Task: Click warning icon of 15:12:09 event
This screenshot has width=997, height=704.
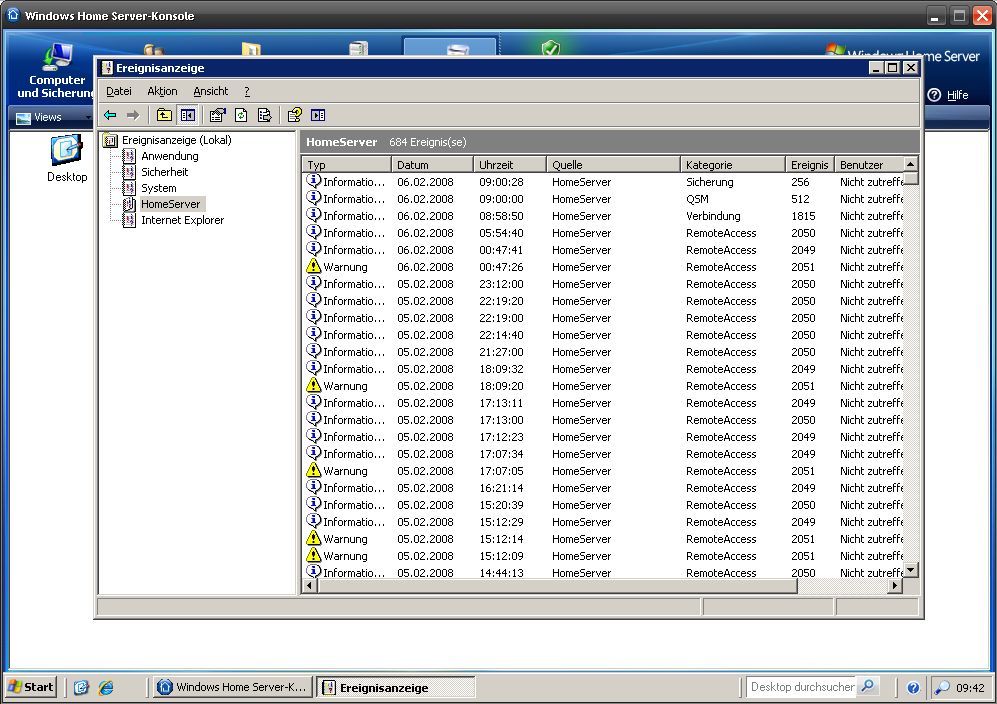Action: [313, 555]
